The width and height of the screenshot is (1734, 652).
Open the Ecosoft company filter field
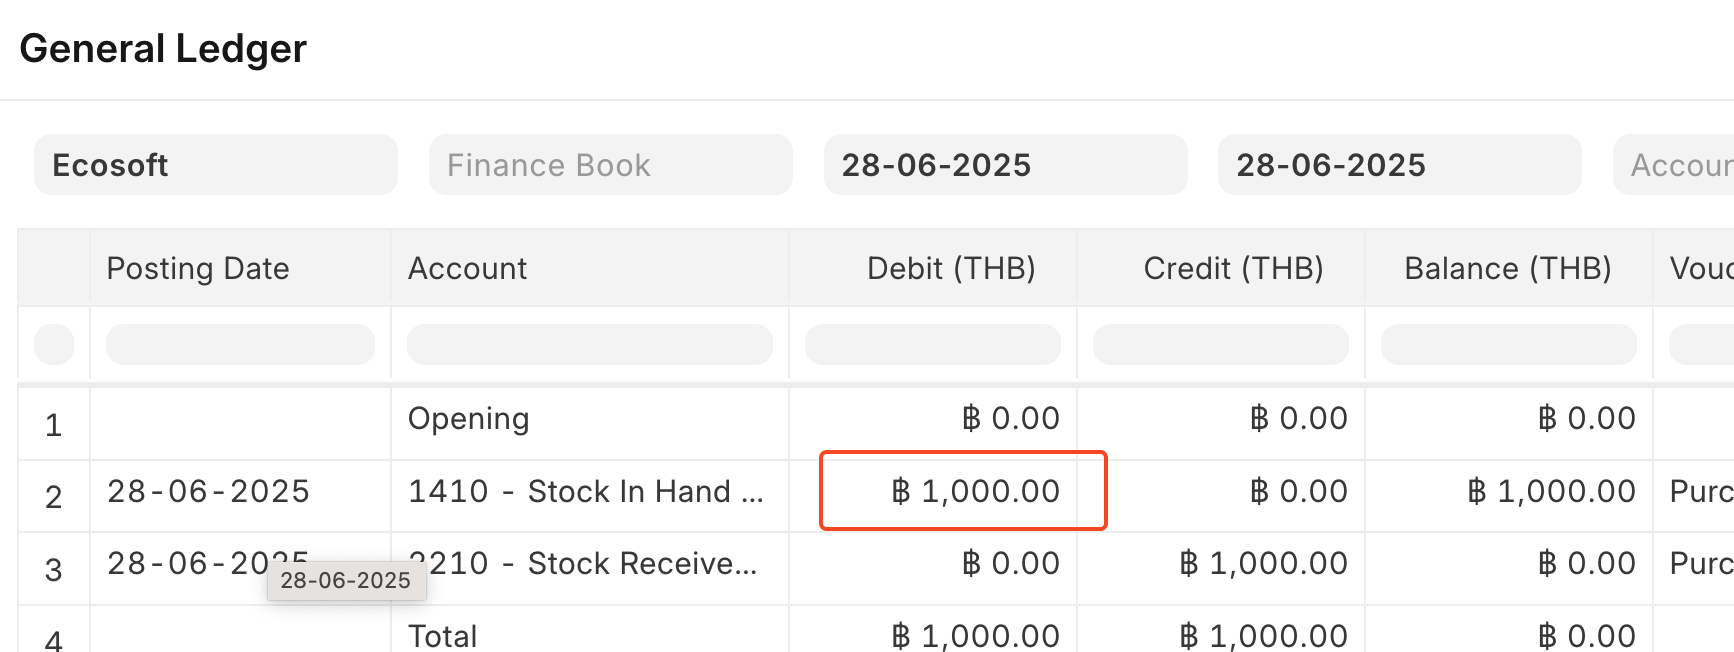(216, 165)
